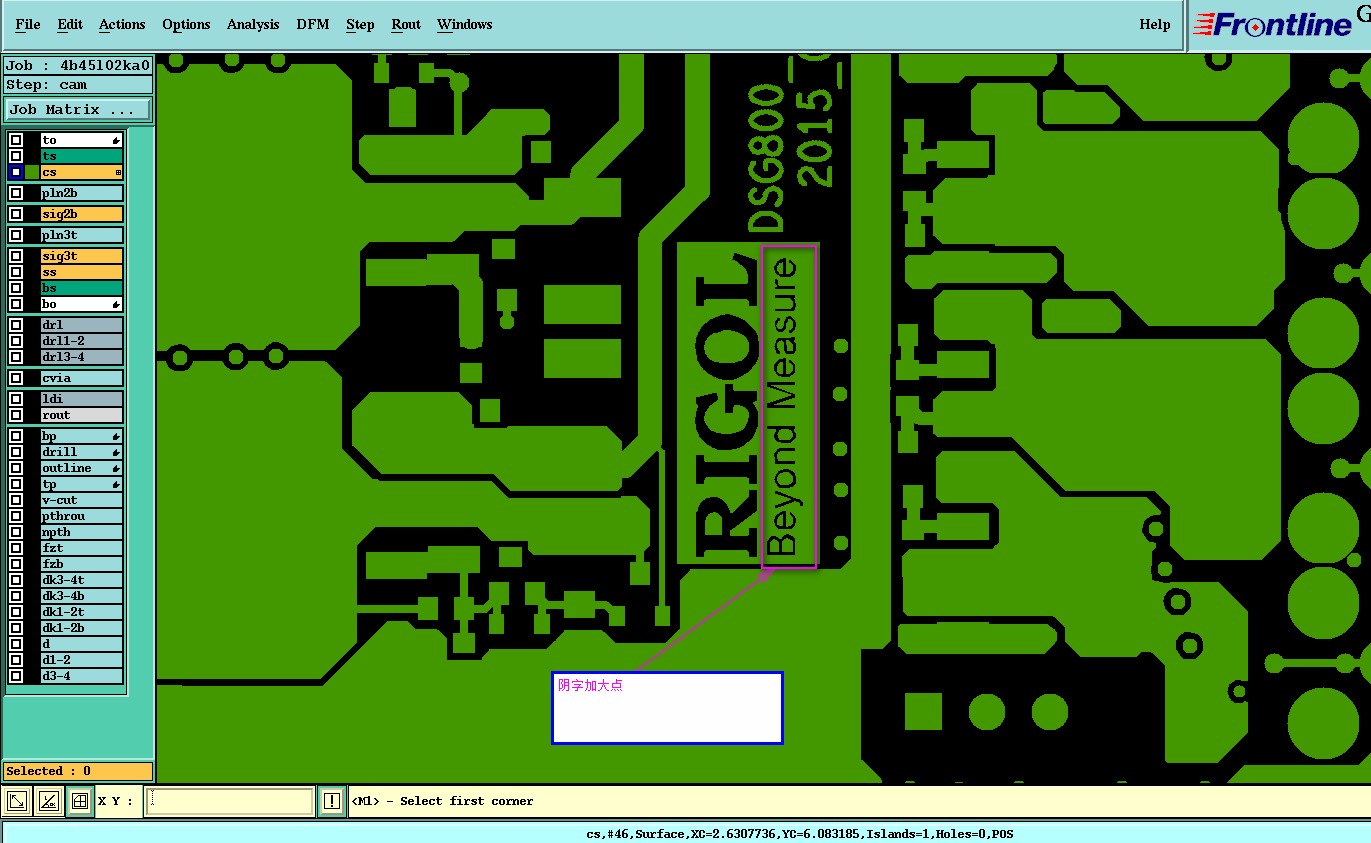Screen dimensions: 1371x843
Task: Select the cvia layer name
Action: [82, 378]
